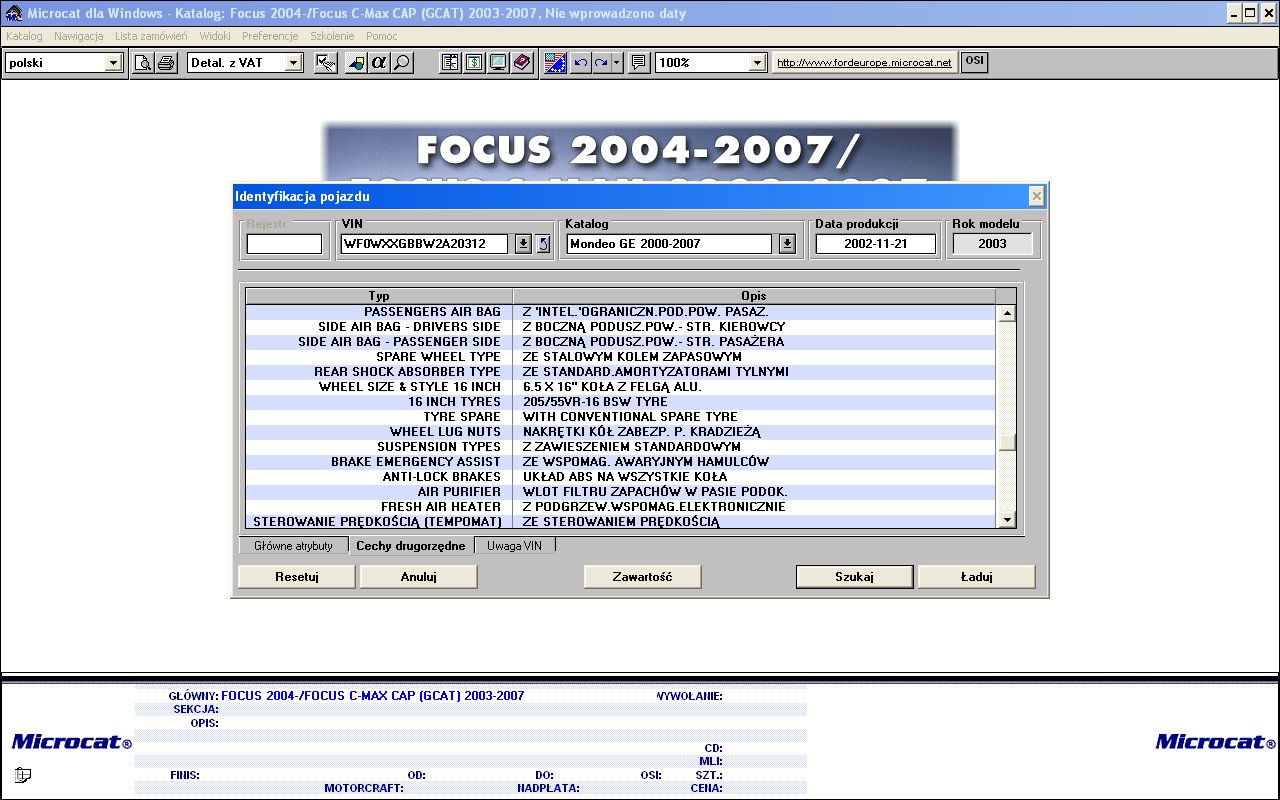Close the Identyfikacja pojazdu dialog
Image resolution: width=1280 pixels, height=800 pixels.
pos(1037,196)
